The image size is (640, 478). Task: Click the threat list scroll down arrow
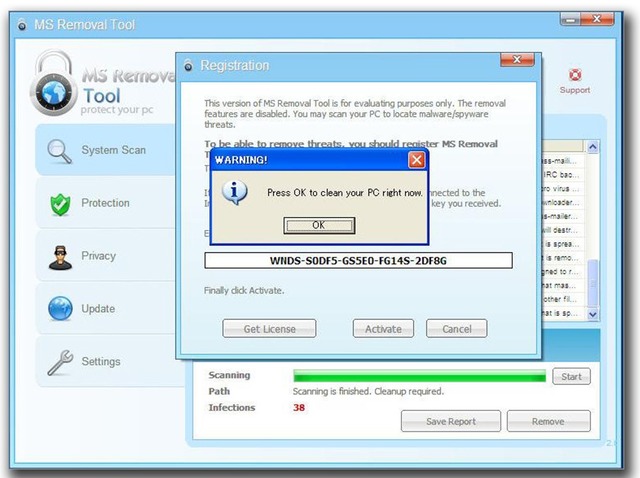click(x=593, y=314)
